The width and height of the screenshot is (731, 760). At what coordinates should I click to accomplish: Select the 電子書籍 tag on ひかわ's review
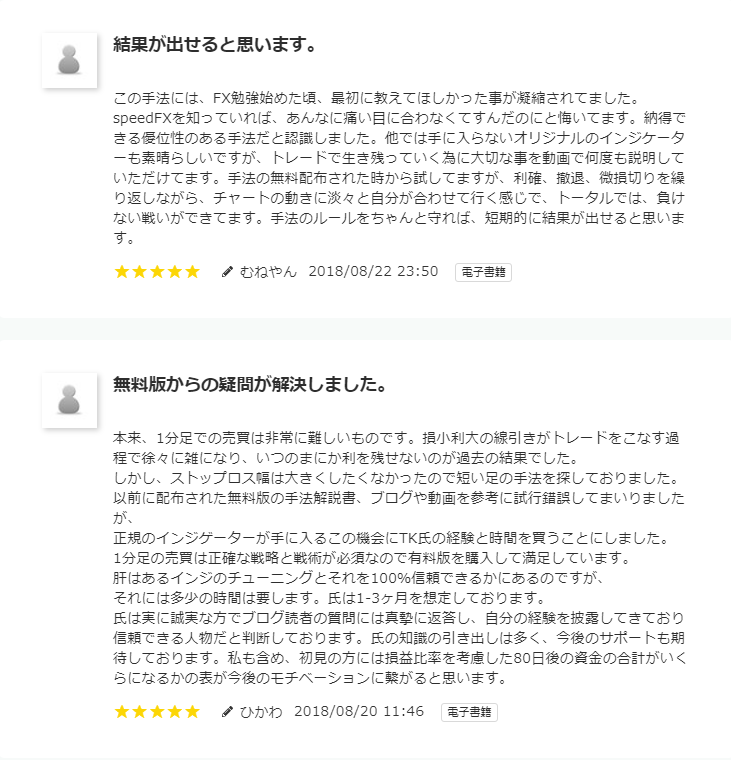pyautogui.click(x=469, y=712)
